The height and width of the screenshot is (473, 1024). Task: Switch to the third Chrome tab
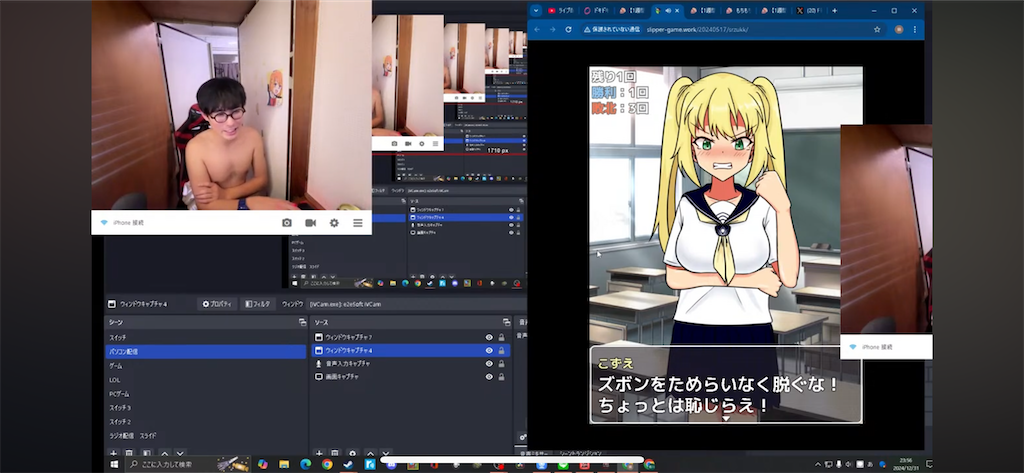coord(632,10)
